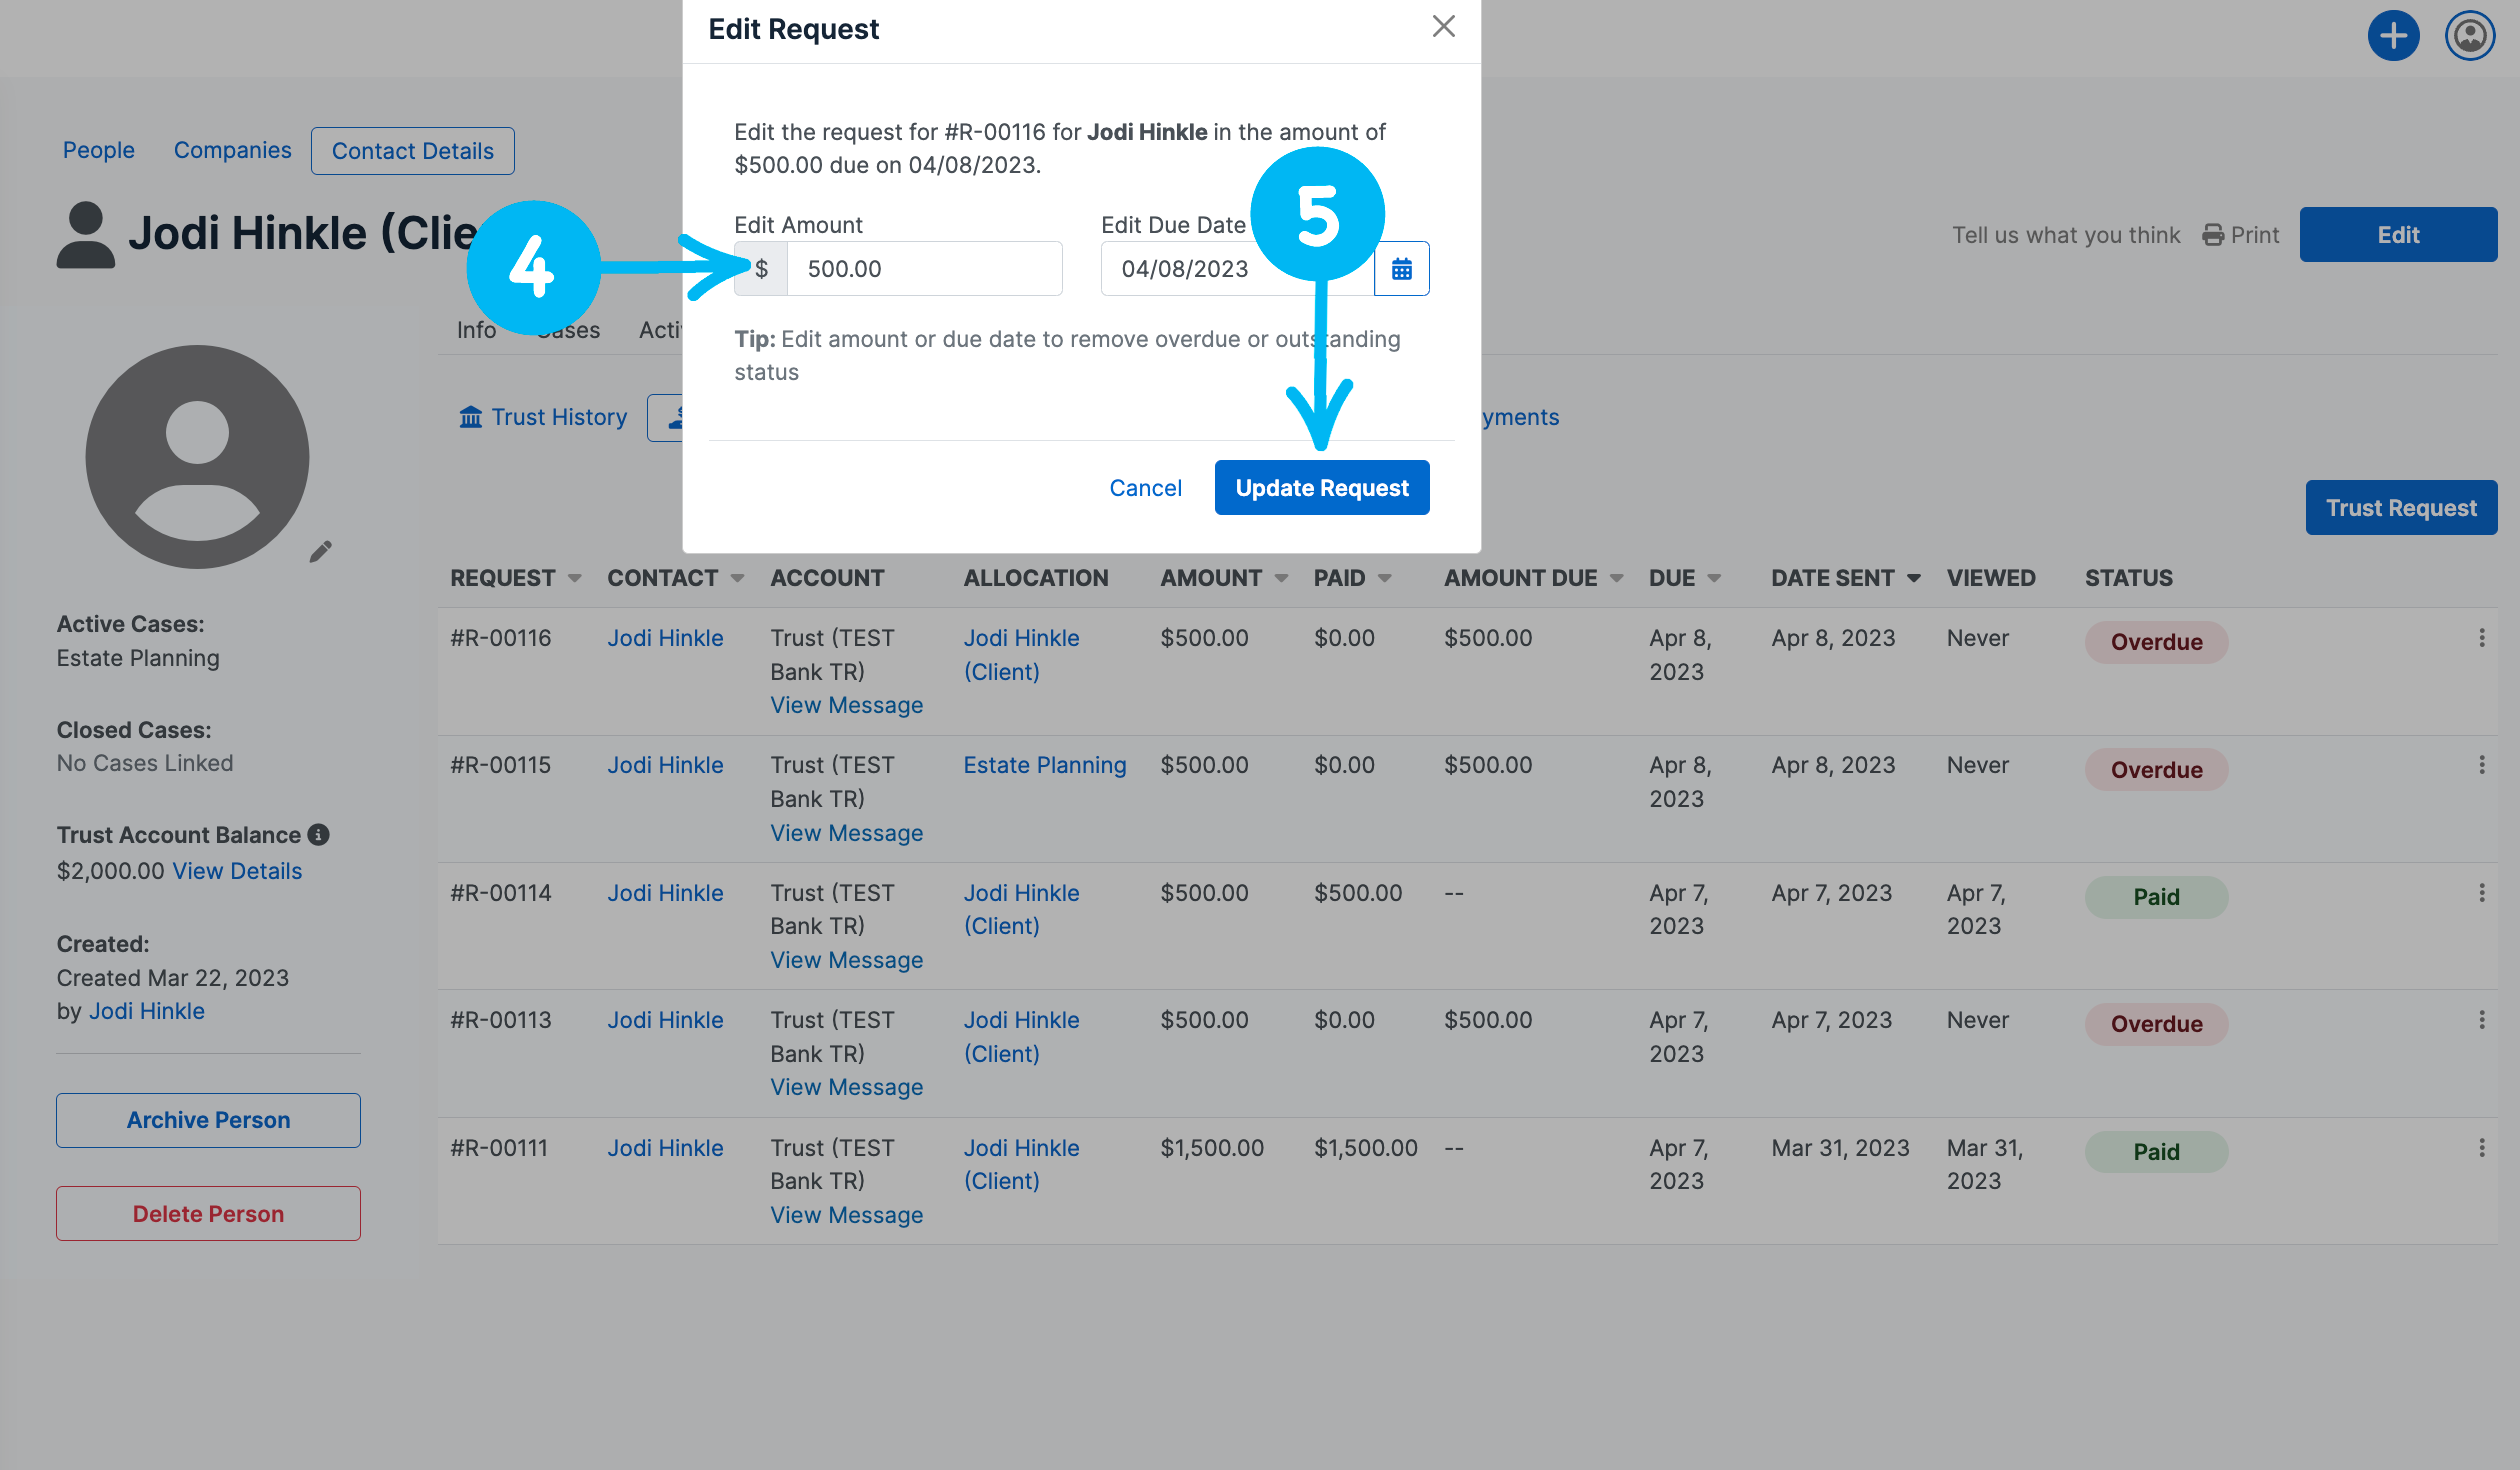2520x1470 pixels.
Task: Sort by AMOUNT DUE column arrow
Action: tap(1616, 579)
